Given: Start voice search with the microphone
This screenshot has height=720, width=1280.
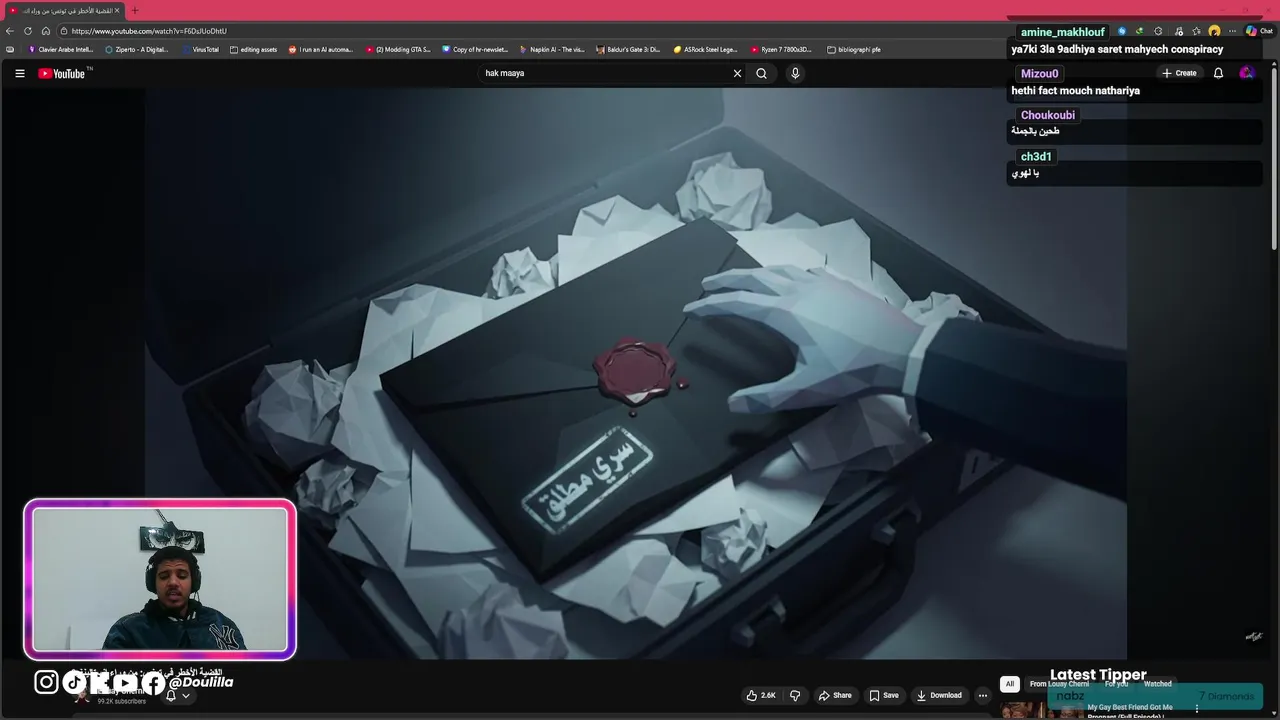Looking at the screenshot, I should 795,73.
